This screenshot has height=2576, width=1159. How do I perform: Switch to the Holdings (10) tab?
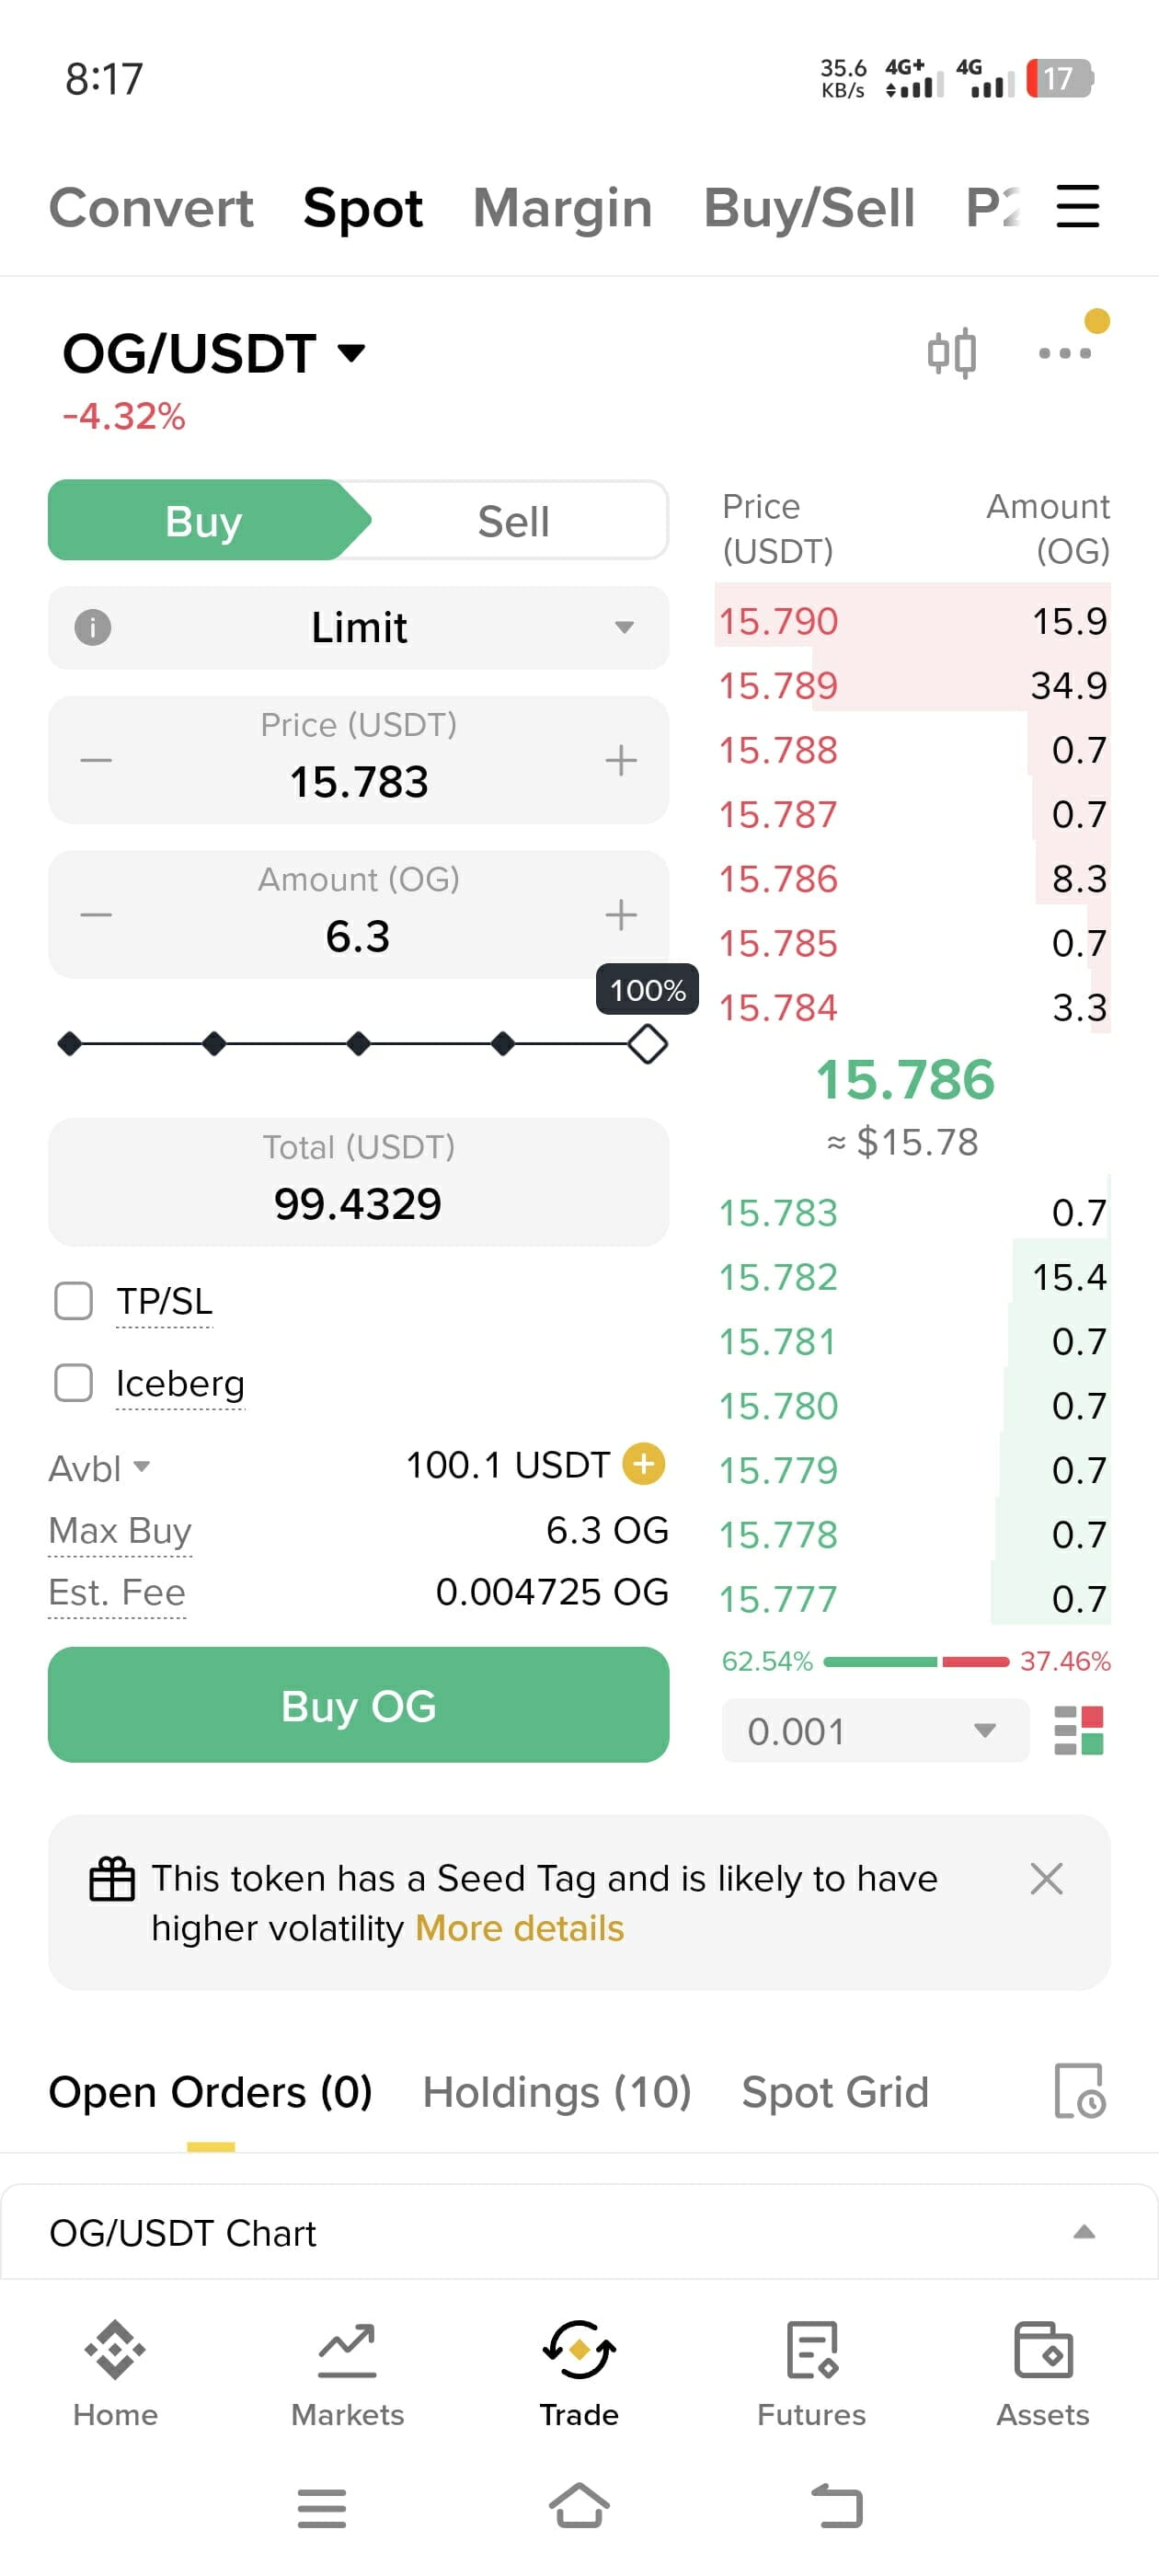click(557, 2091)
